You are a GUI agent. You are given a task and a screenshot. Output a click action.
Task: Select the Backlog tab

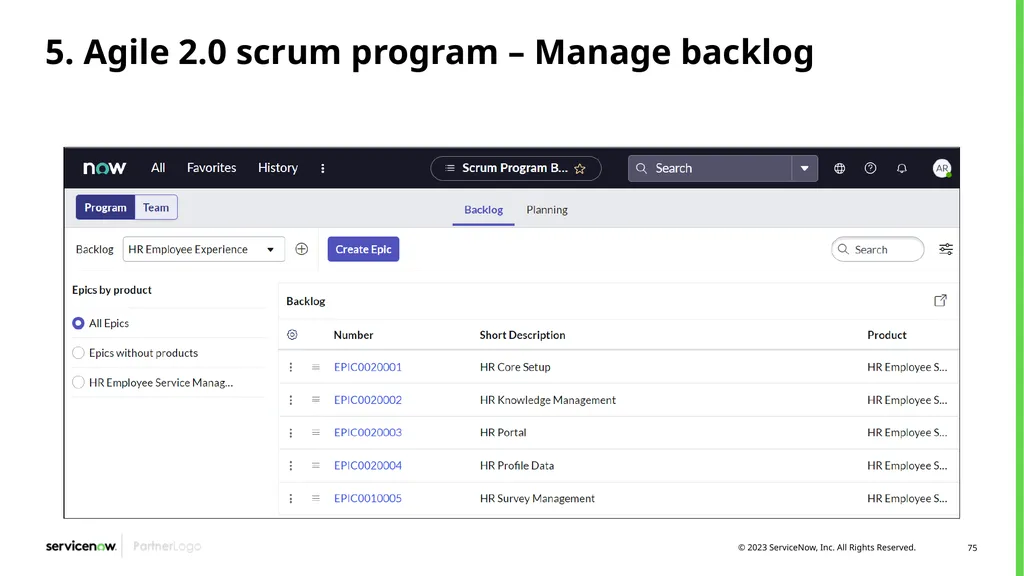point(483,210)
